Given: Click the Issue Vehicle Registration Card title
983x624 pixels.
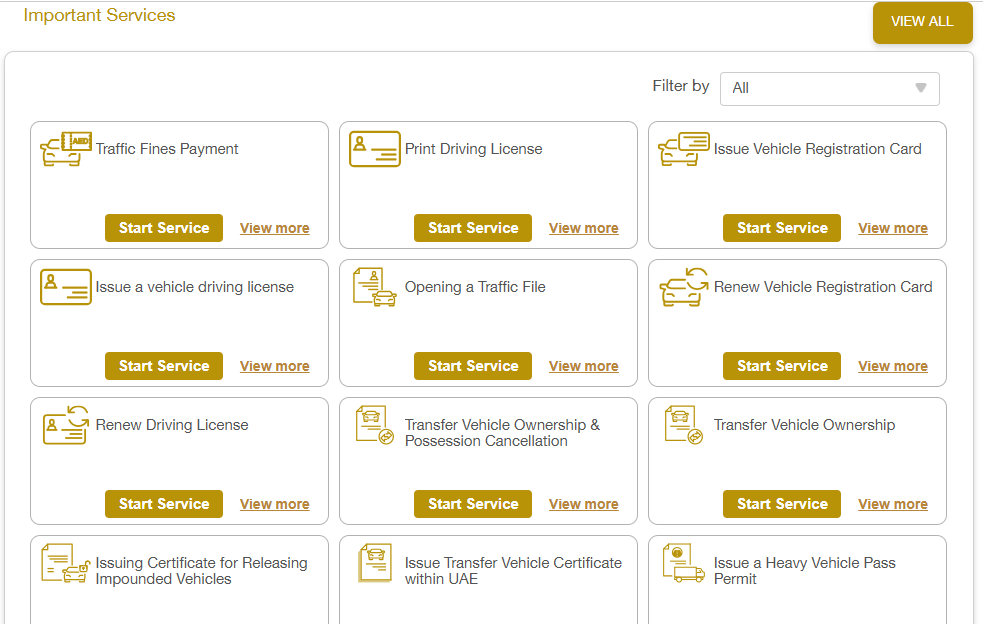Looking at the screenshot, I should click(x=817, y=149).
